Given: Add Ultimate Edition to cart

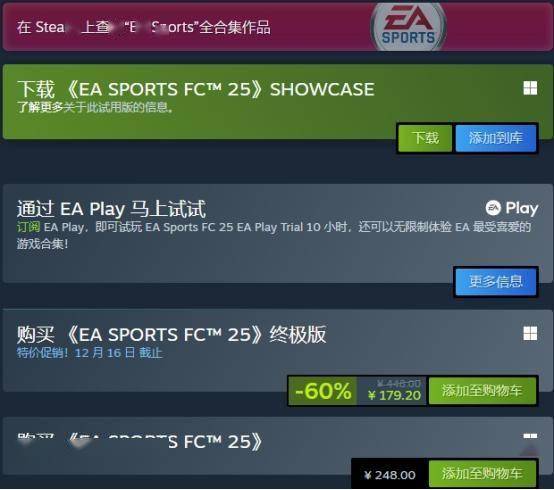Looking at the screenshot, I should click(482, 391).
